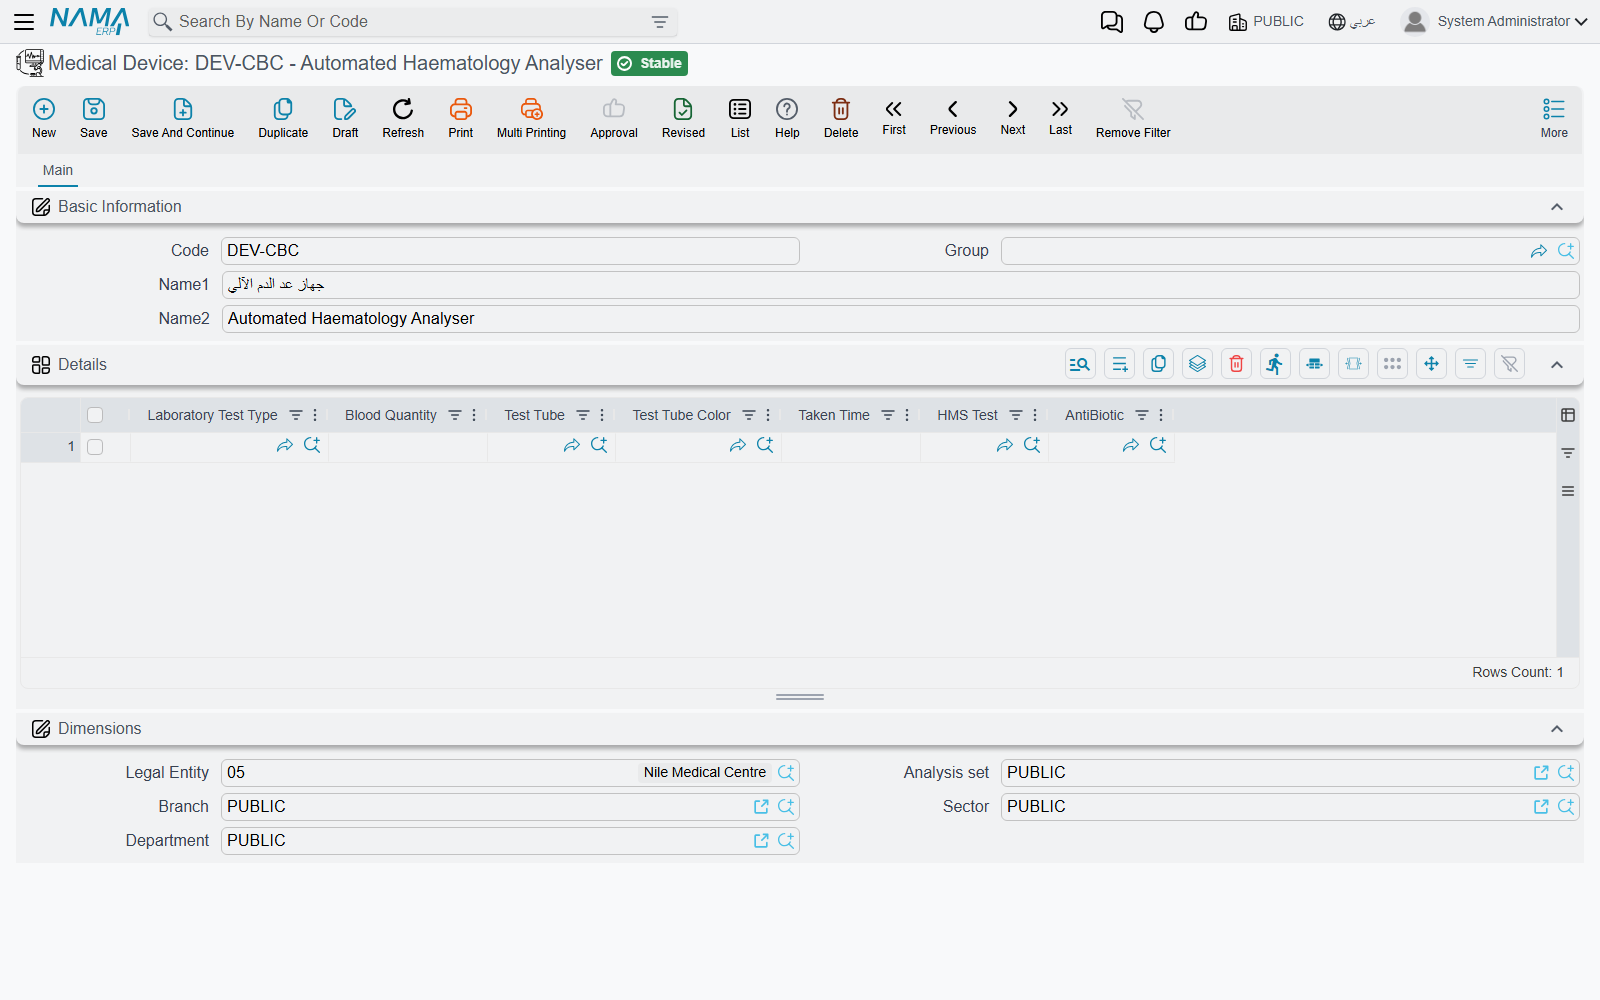Switch to the Main tab
Screen dimensions: 1600x1000
point(58,170)
